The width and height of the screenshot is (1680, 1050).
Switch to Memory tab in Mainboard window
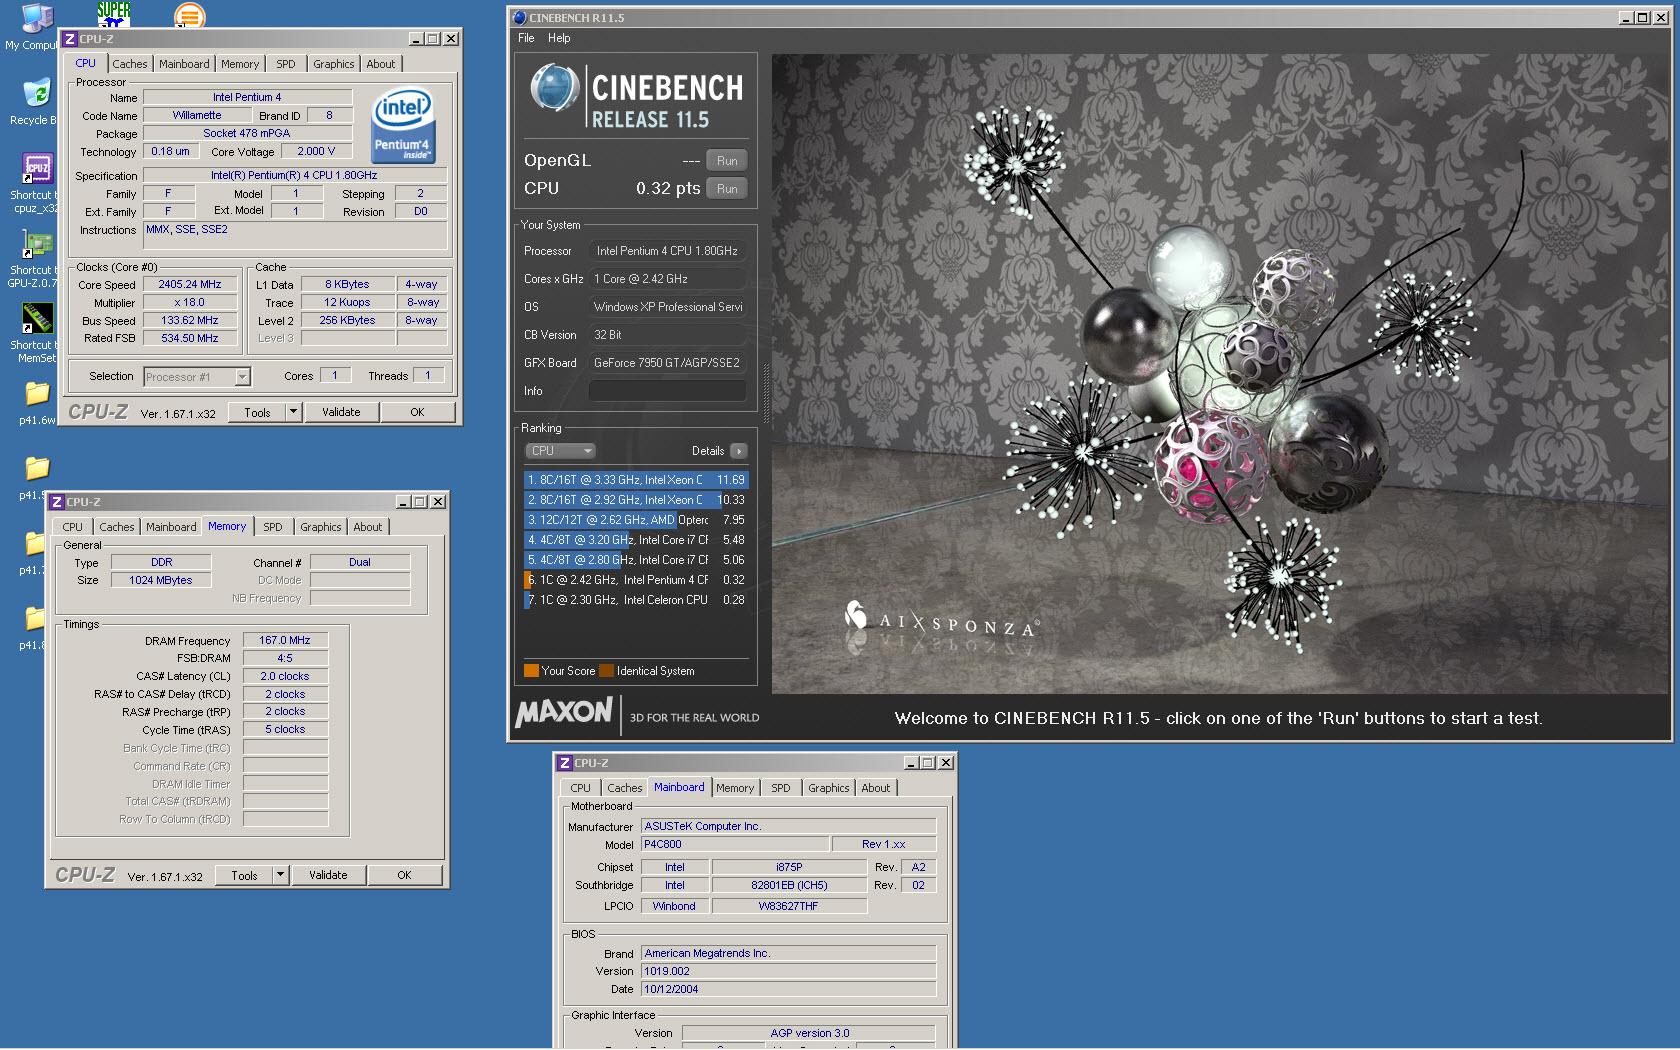point(735,788)
